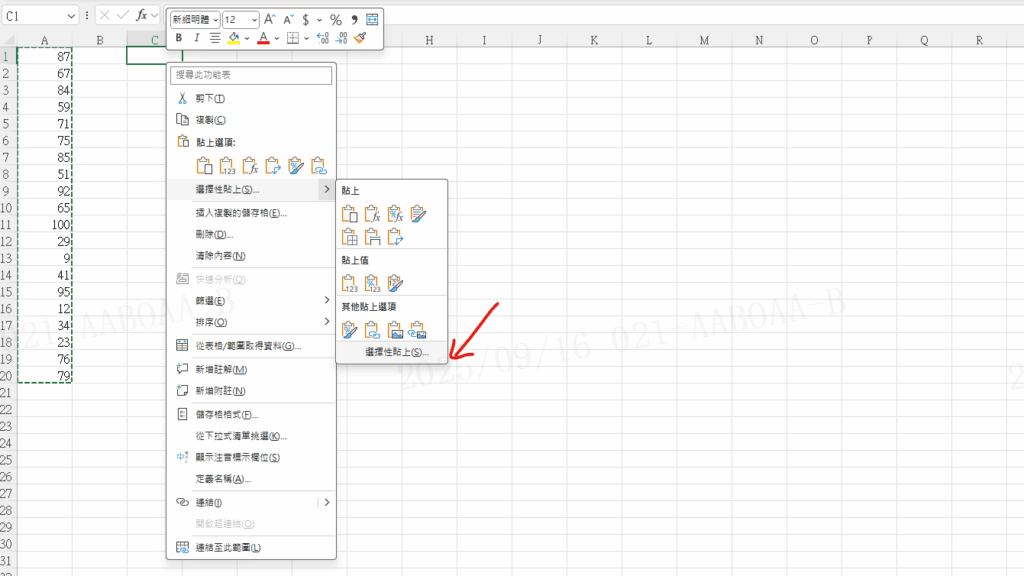Click the 搜尋此功能表 search field
This screenshot has width=1024, height=576.
click(x=250, y=75)
